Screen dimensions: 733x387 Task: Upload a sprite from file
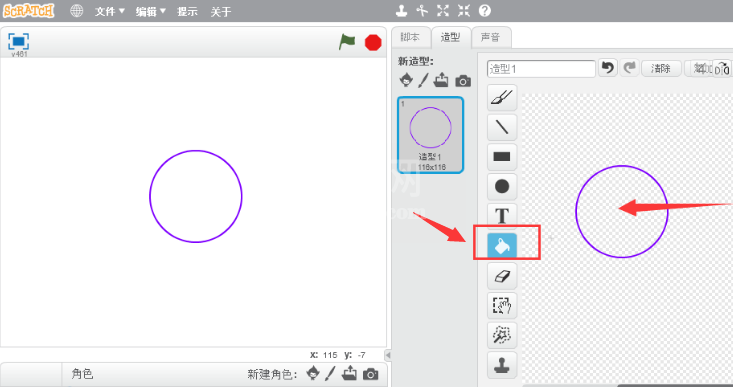(x=349, y=373)
